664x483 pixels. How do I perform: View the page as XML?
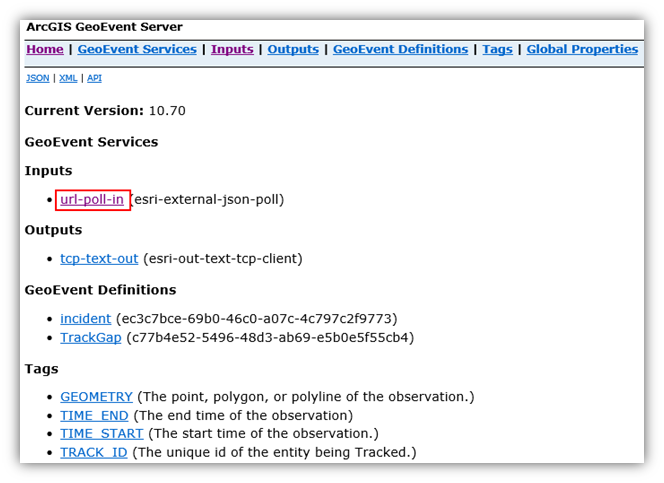click(x=68, y=78)
